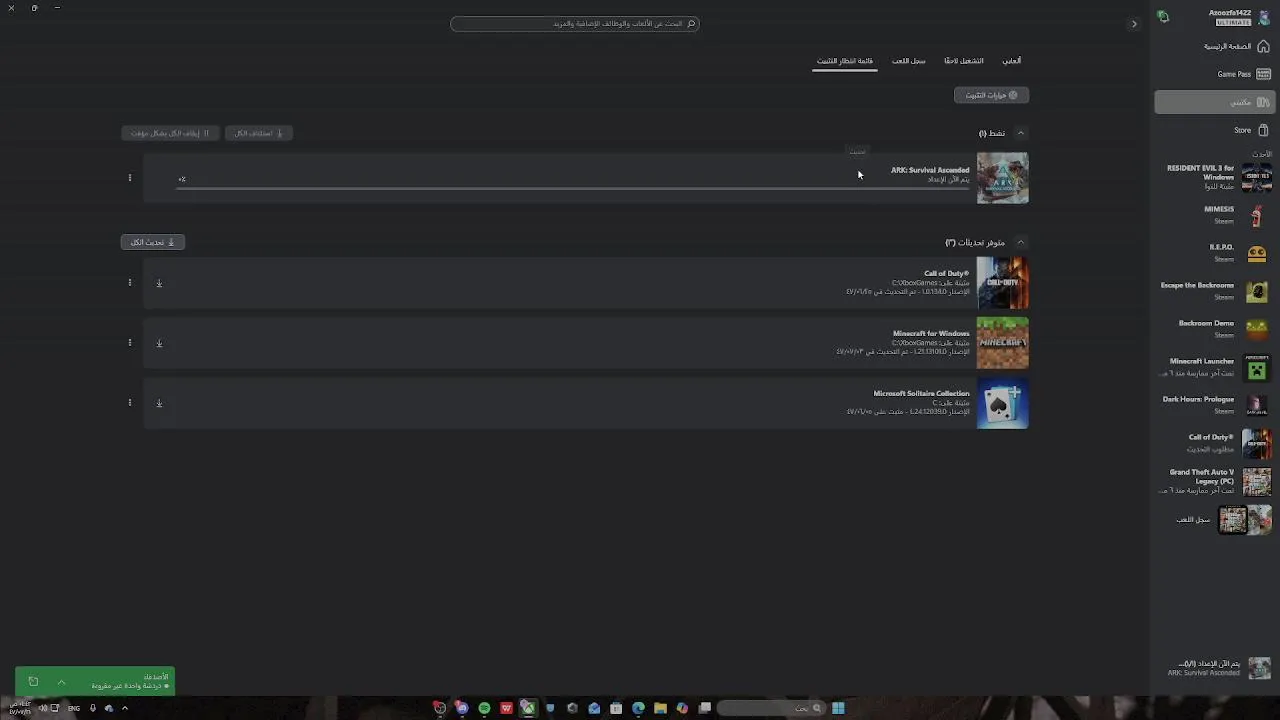Open R.E.P.O. from the recent list

(1215, 253)
